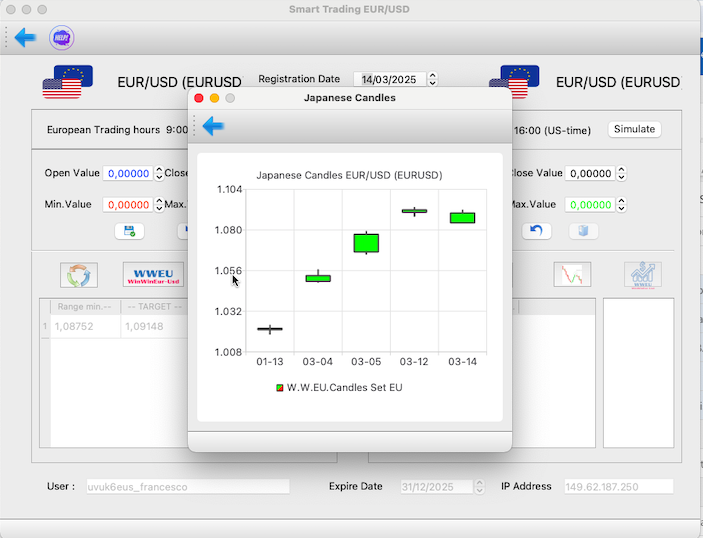703x538 pixels.
Task: Open the WWEU WinWinEur-Usd icon
Action: 152,275
